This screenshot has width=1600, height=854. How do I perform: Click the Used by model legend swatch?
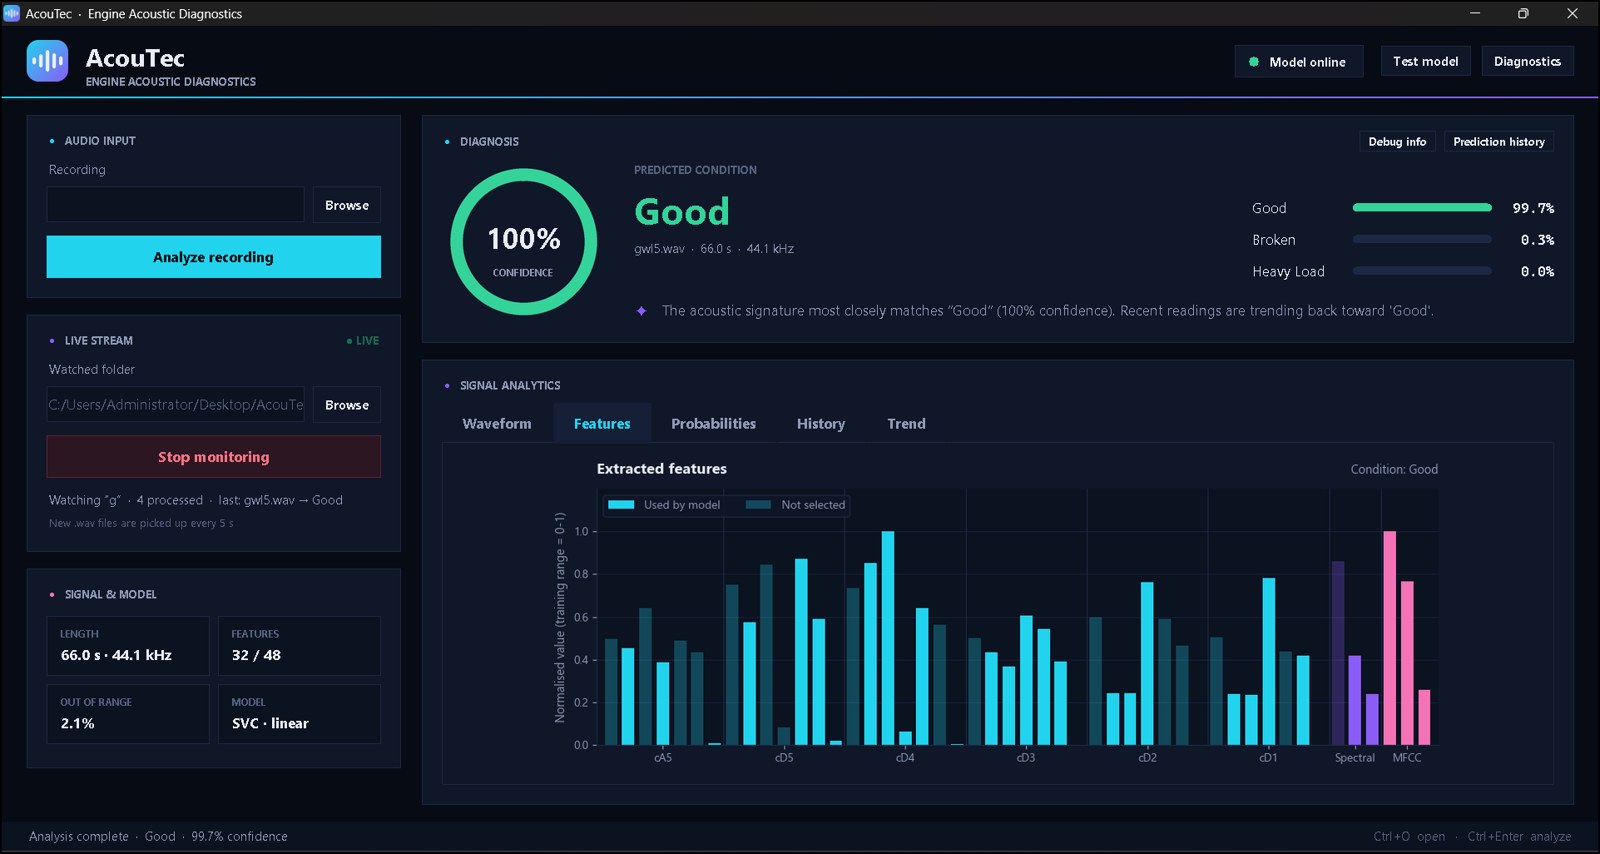[x=621, y=505]
